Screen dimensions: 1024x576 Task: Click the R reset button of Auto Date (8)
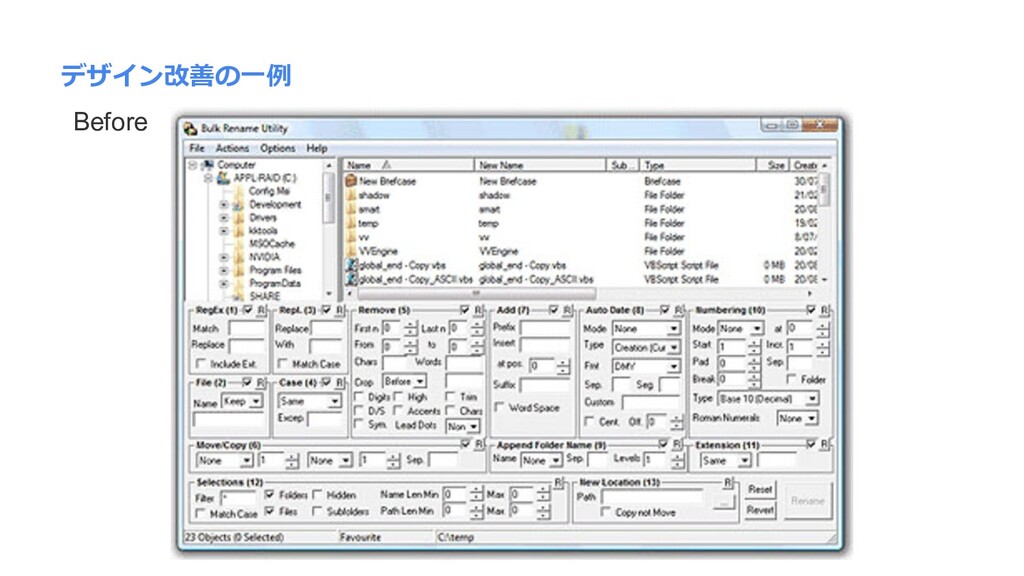[x=678, y=310]
